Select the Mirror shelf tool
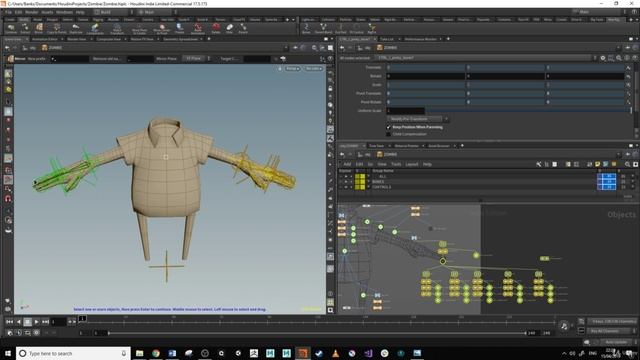The height and width of the screenshot is (360, 640). point(39,29)
